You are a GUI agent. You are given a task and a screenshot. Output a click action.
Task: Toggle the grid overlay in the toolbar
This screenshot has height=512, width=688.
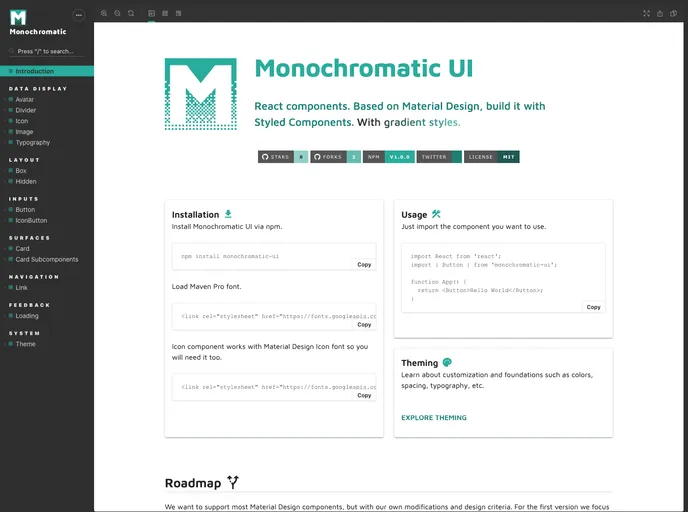pos(165,13)
